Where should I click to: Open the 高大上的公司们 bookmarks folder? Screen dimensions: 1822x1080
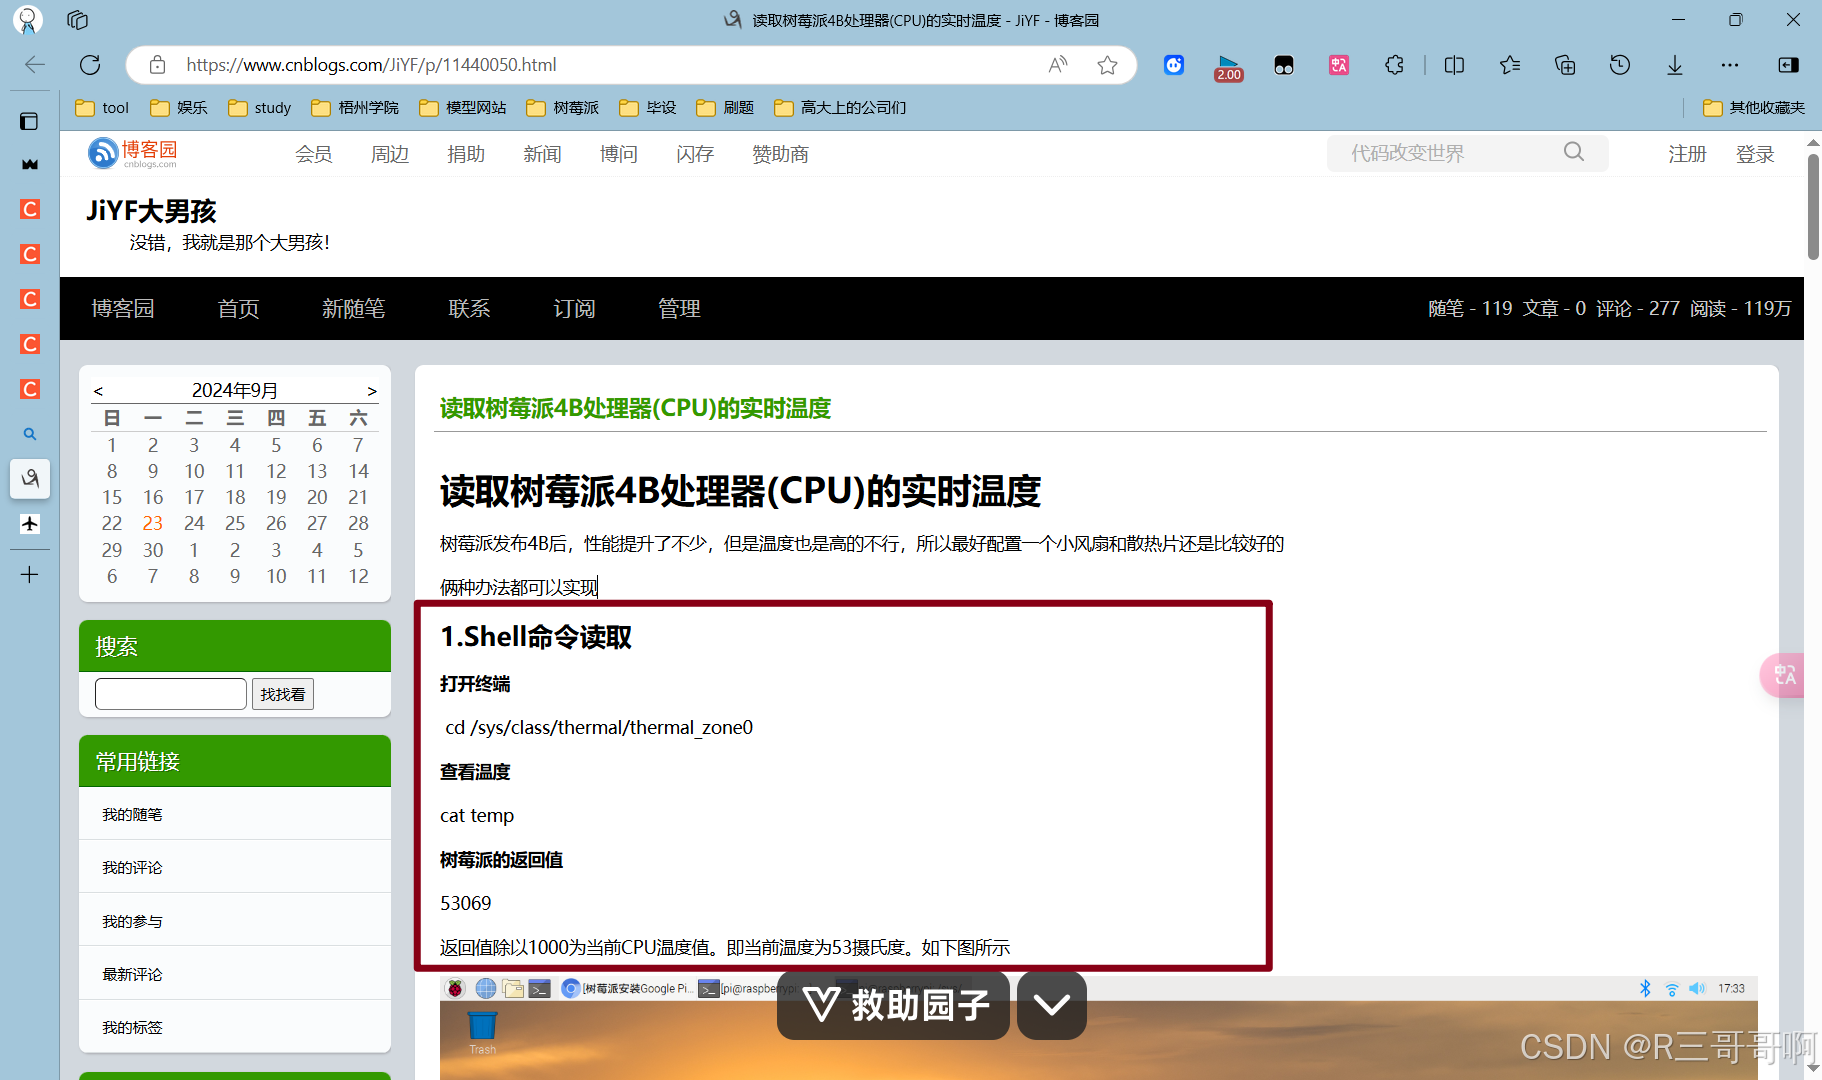[x=840, y=108]
